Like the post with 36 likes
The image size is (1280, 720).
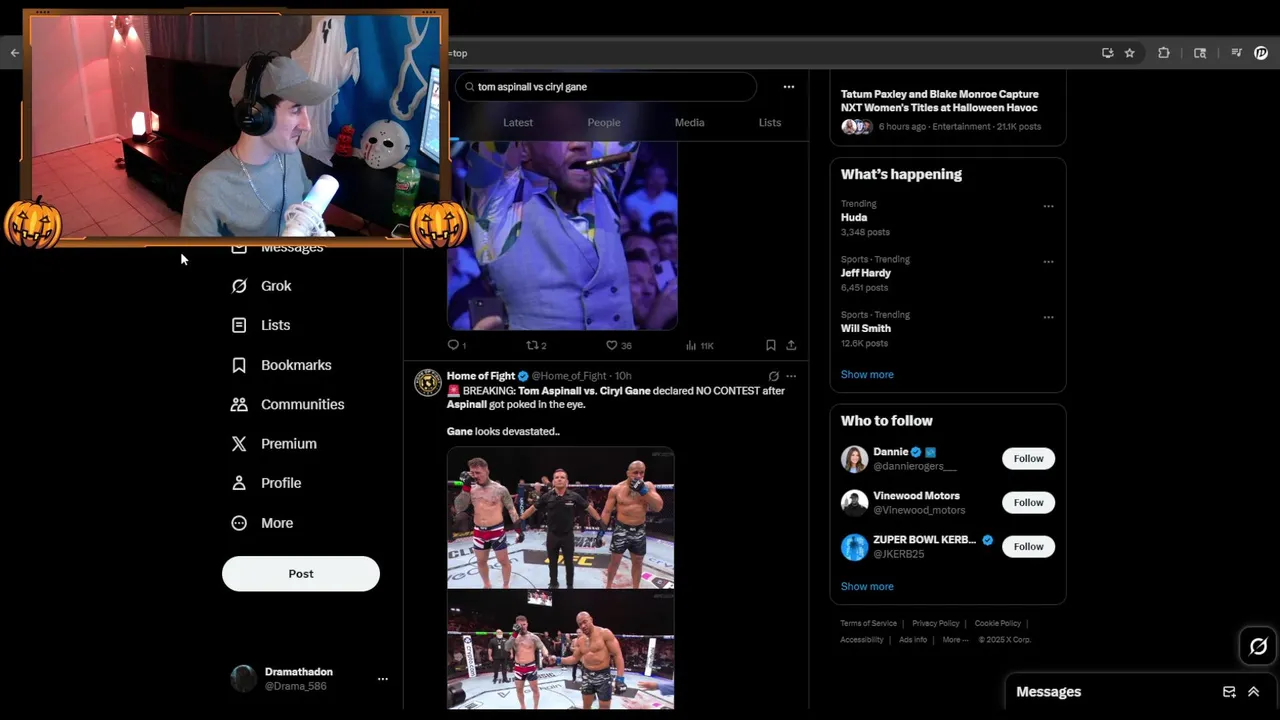[x=619, y=345]
